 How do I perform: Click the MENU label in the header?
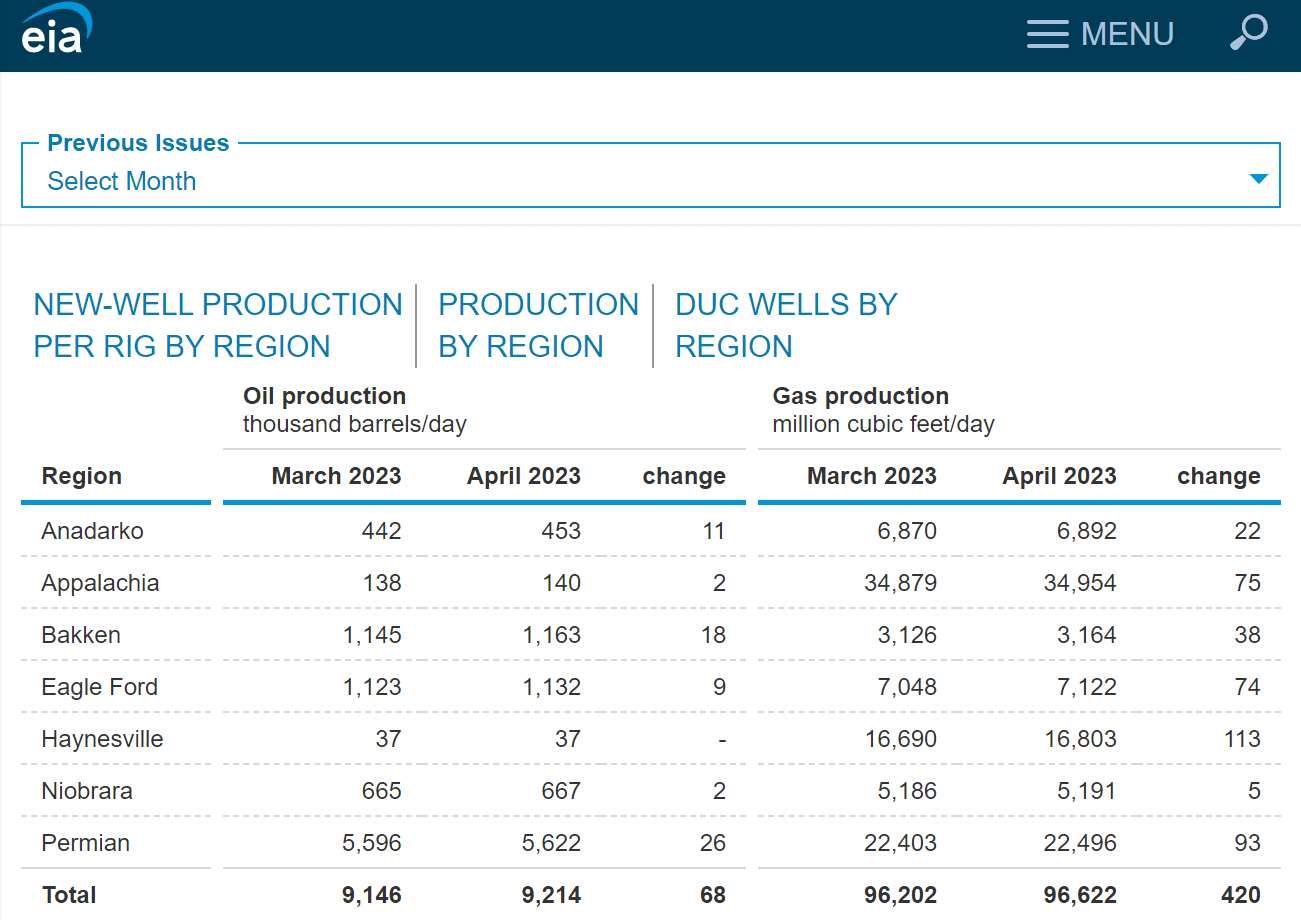point(1127,33)
